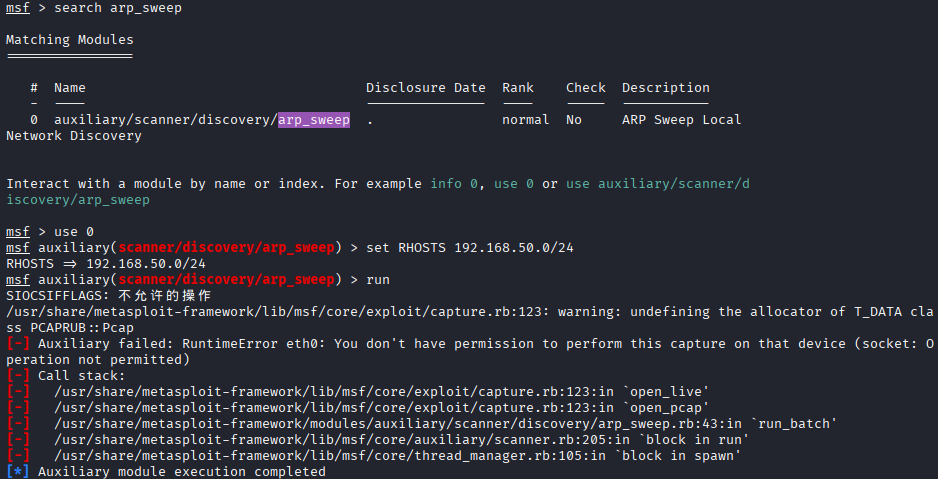Click the green 'info 0' example
Screen dimensions: 938x479
(454, 184)
